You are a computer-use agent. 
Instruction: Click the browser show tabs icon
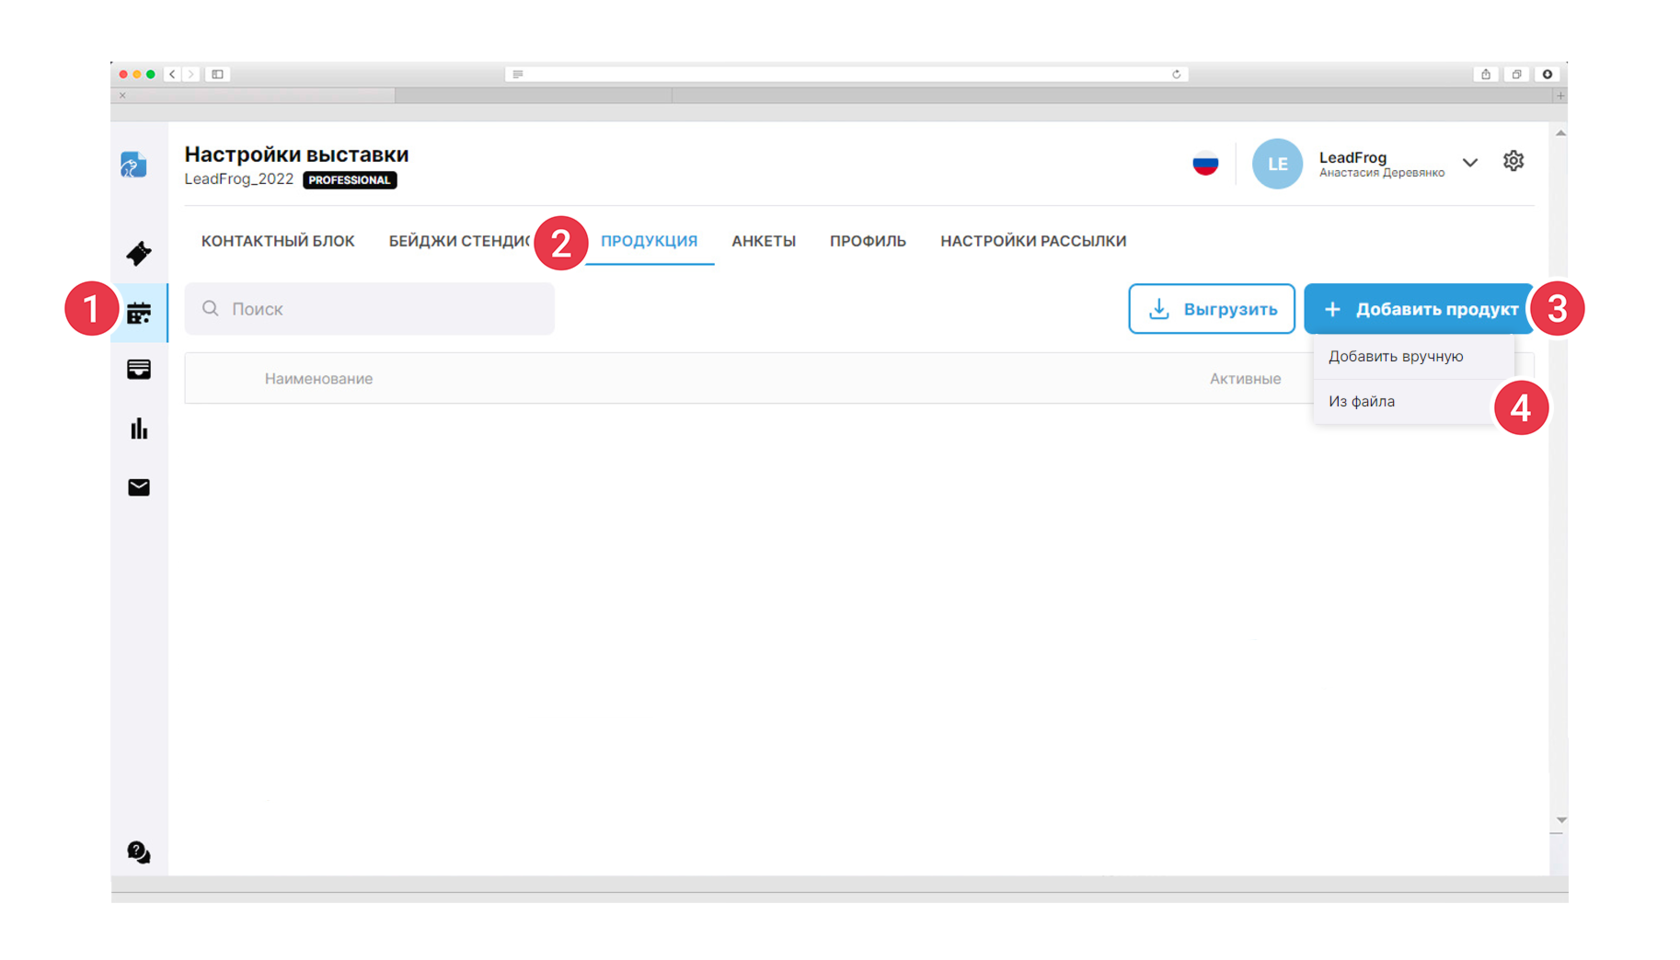click(x=1517, y=74)
